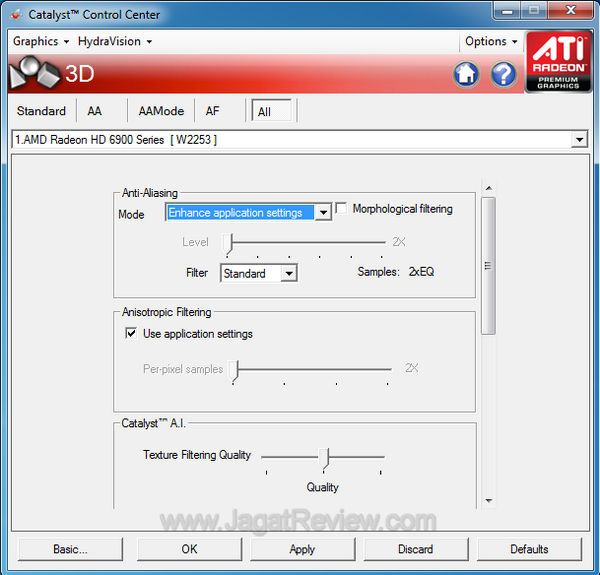Click the Defaults button
Image resolution: width=600 pixels, height=575 pixels.
pyautogui.click(x=529, y=549)
